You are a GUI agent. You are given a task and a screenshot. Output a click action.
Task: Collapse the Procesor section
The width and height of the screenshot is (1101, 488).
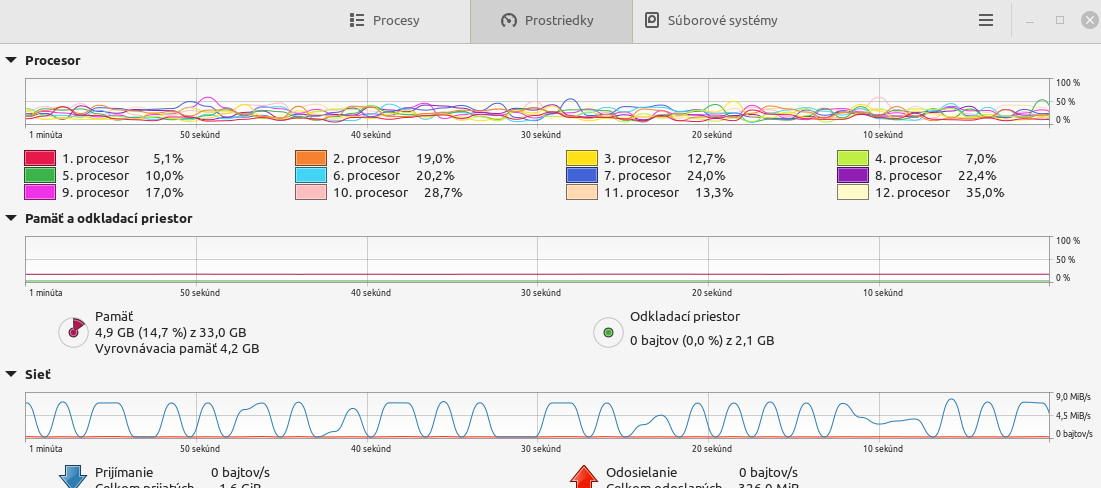[x=11, y=60]
